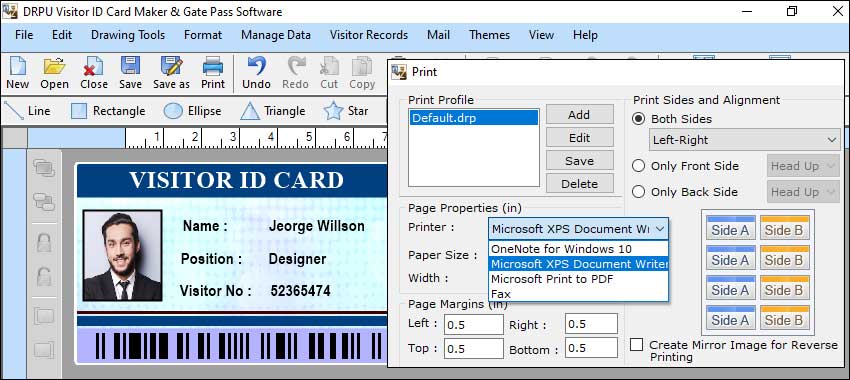Click the second layer-order icon in left sidebar
Image resolution: width=850 pixels, height=380 pixels.
pos(44,202)
